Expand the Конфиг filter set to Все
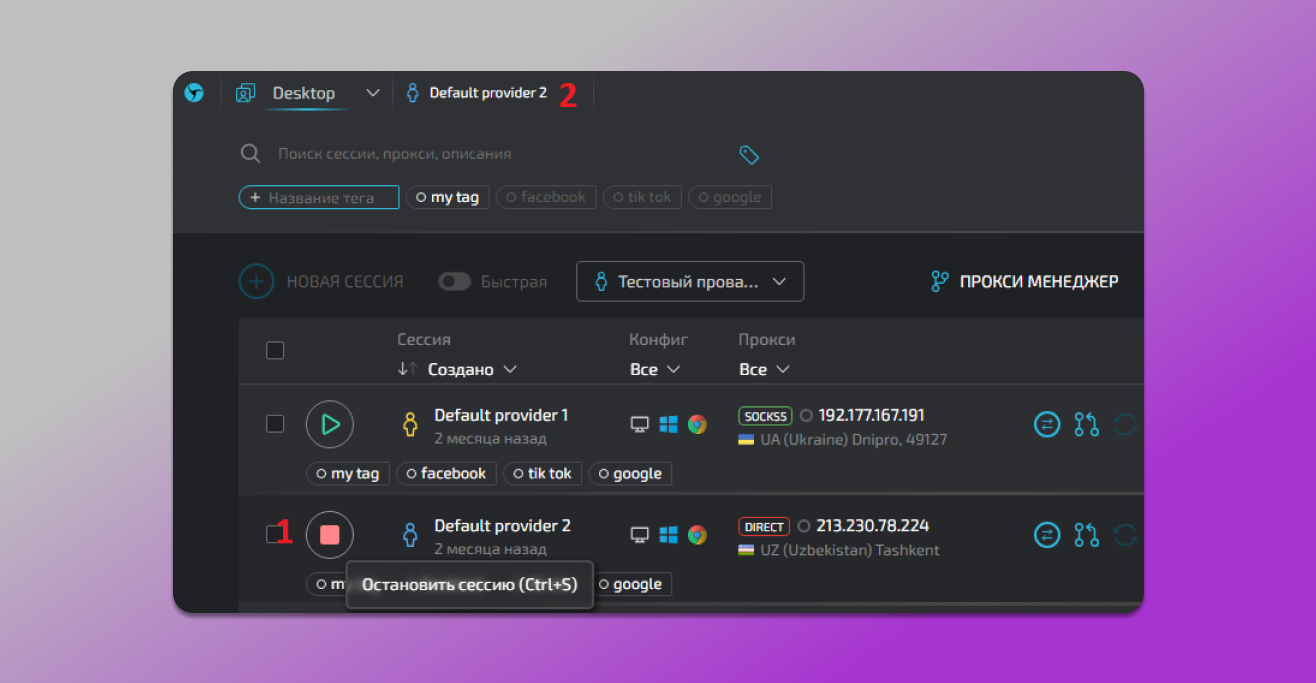 click(655, 369)
